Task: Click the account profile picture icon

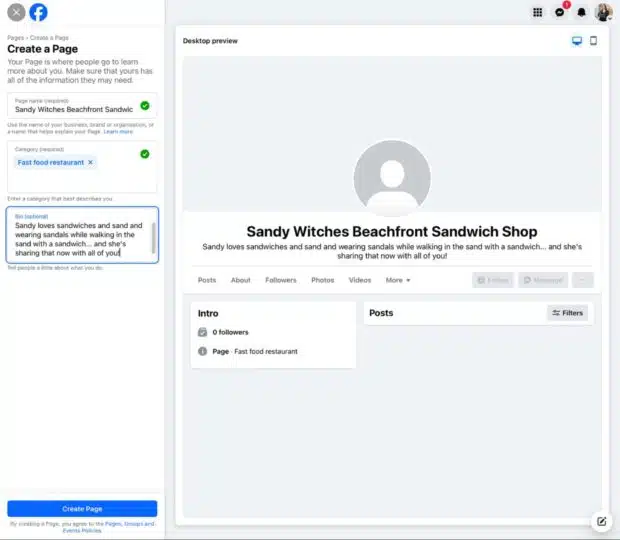Action: tap(603, 12)
